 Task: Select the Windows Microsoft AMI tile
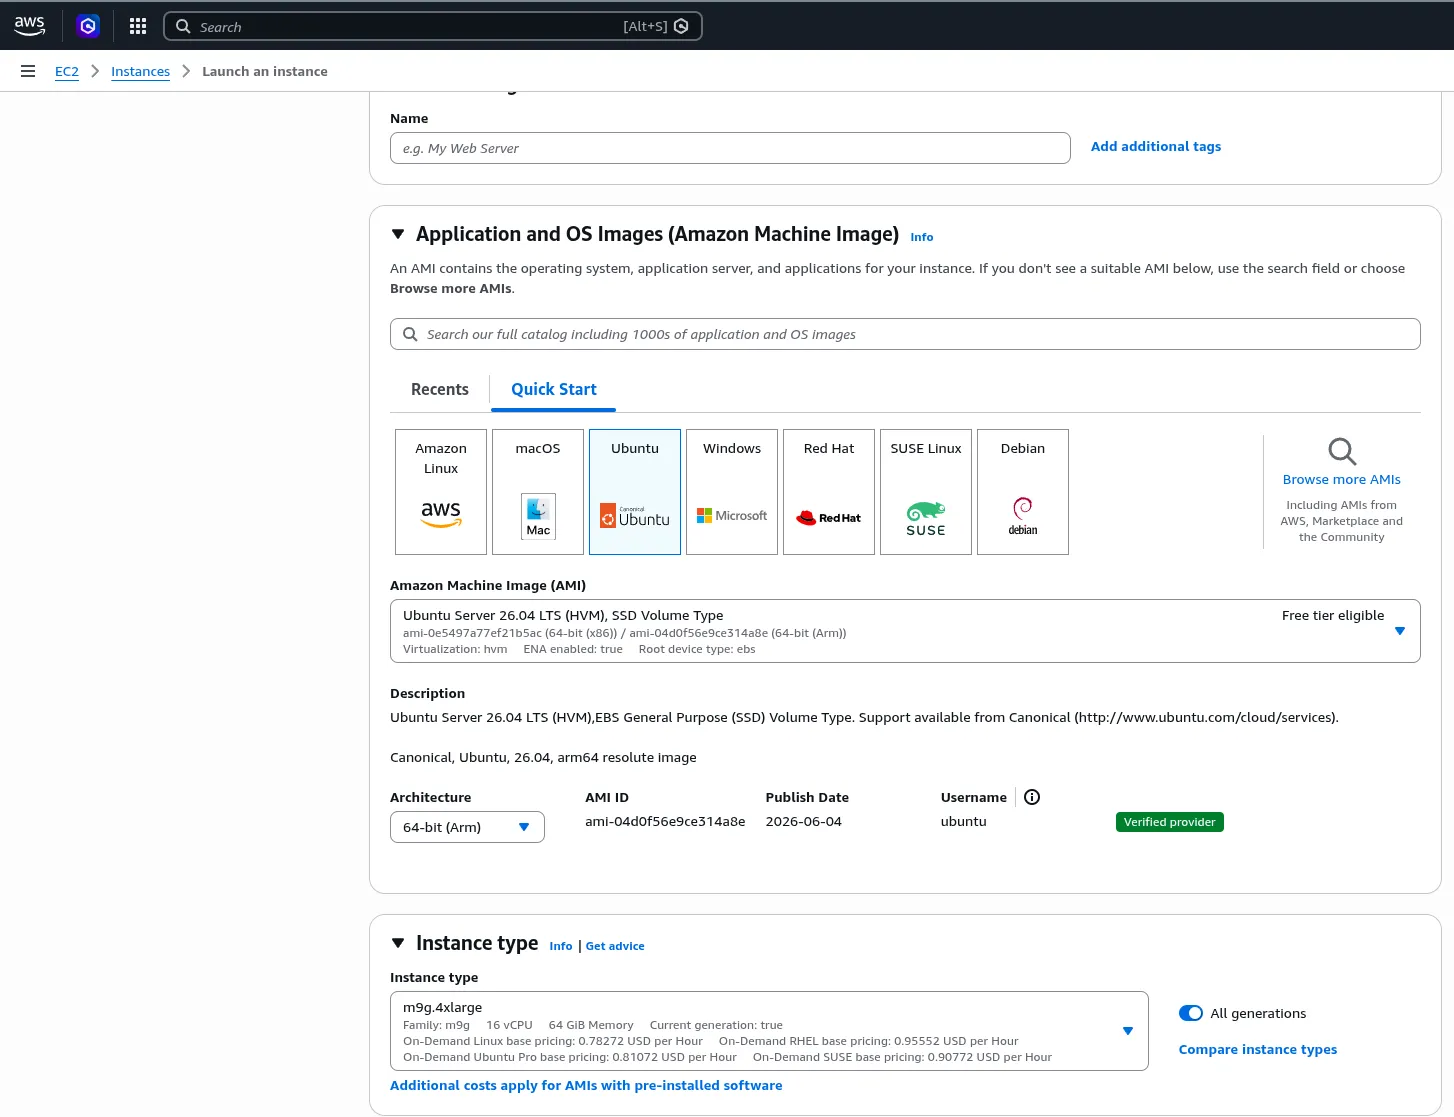(x=732, y=492)
